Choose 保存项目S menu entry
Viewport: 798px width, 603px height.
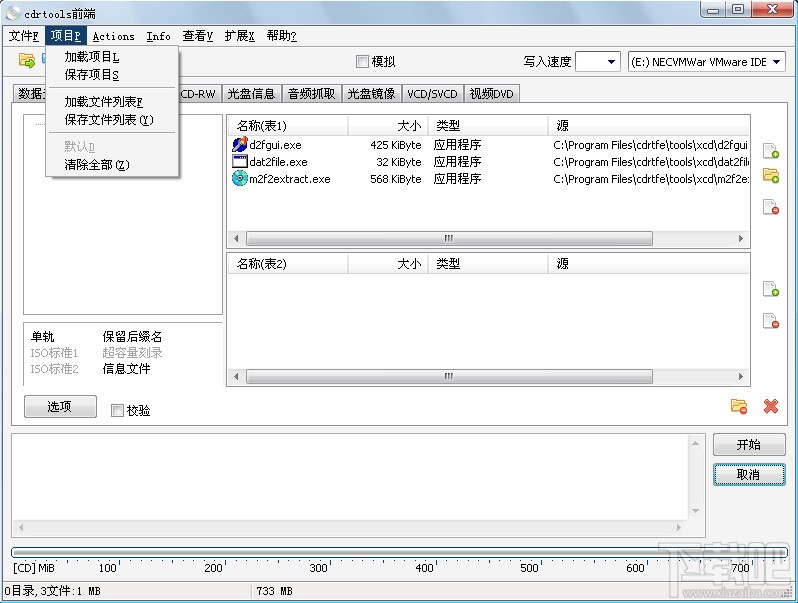pyautogui.click(x=112, y=75)
